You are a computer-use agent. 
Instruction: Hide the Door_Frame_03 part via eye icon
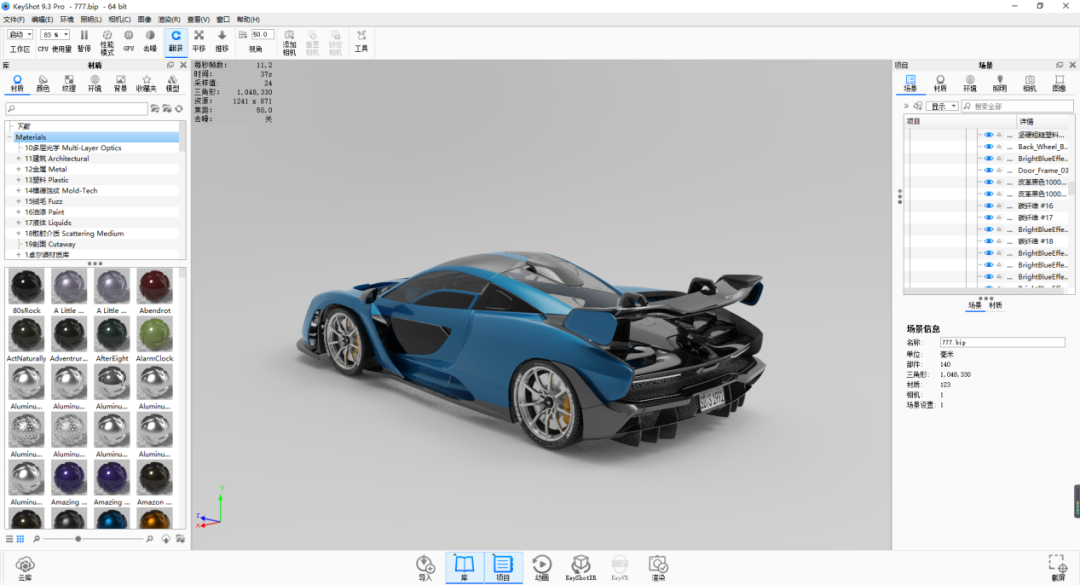coord(988,170)
